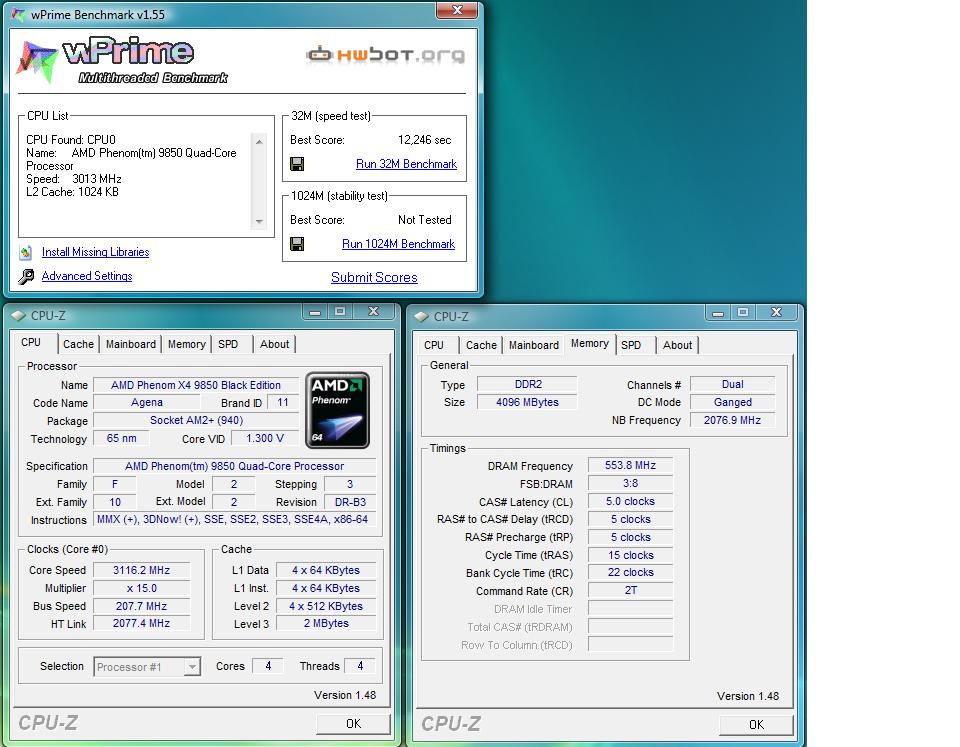Click the HT Link value 2077.4 MHz
The height and width of the screenshot is (747, 960).
point(141,623)
